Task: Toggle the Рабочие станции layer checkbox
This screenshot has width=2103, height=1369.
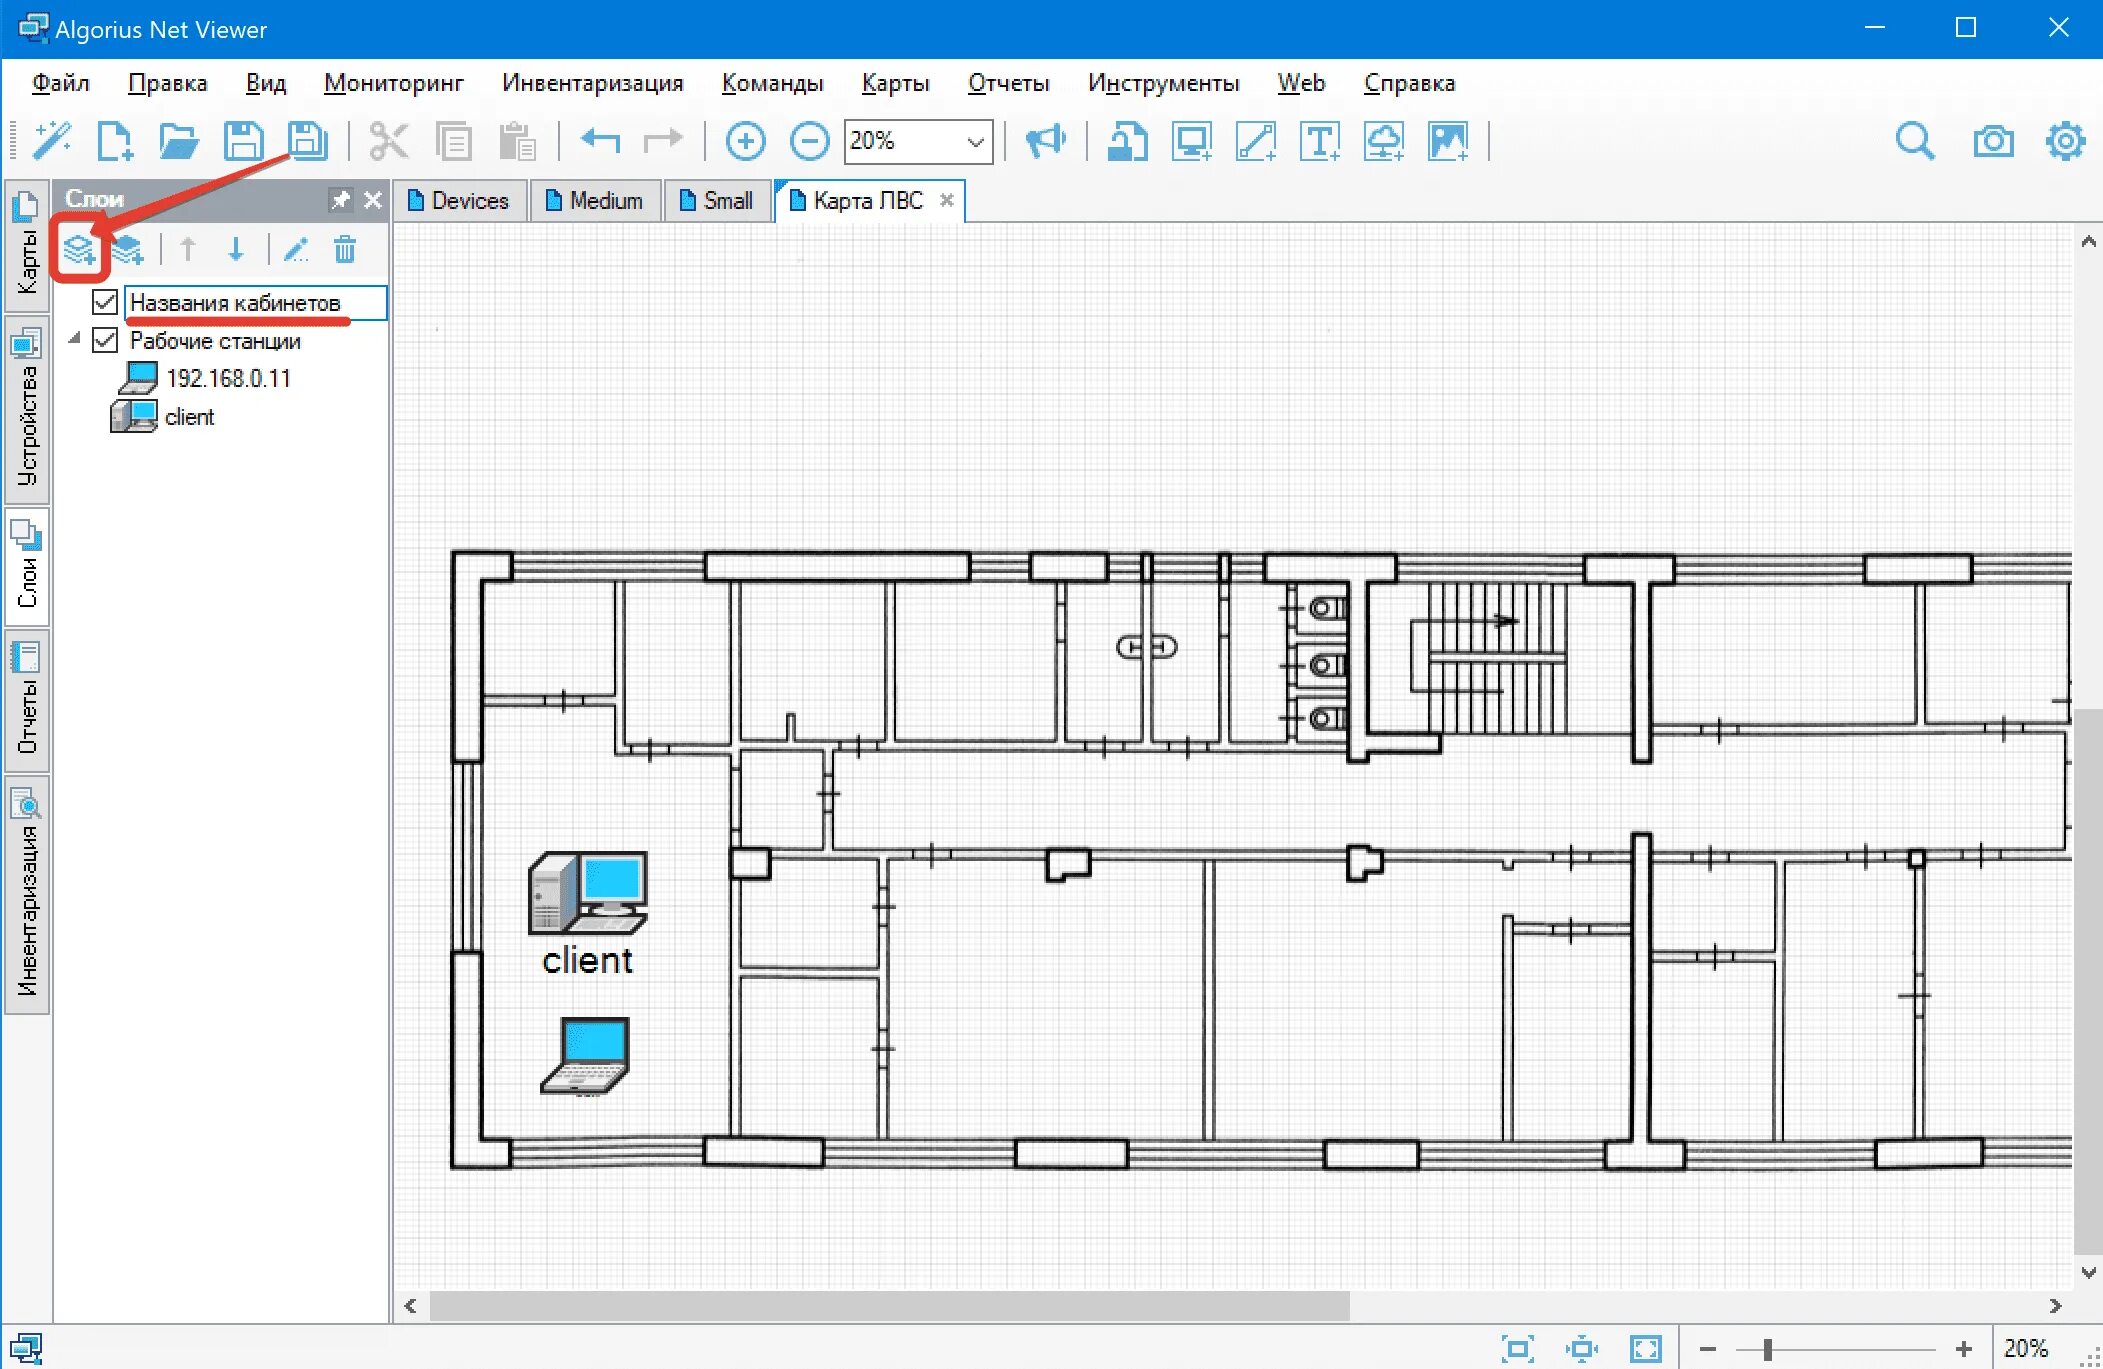Action: coord(105,341)
